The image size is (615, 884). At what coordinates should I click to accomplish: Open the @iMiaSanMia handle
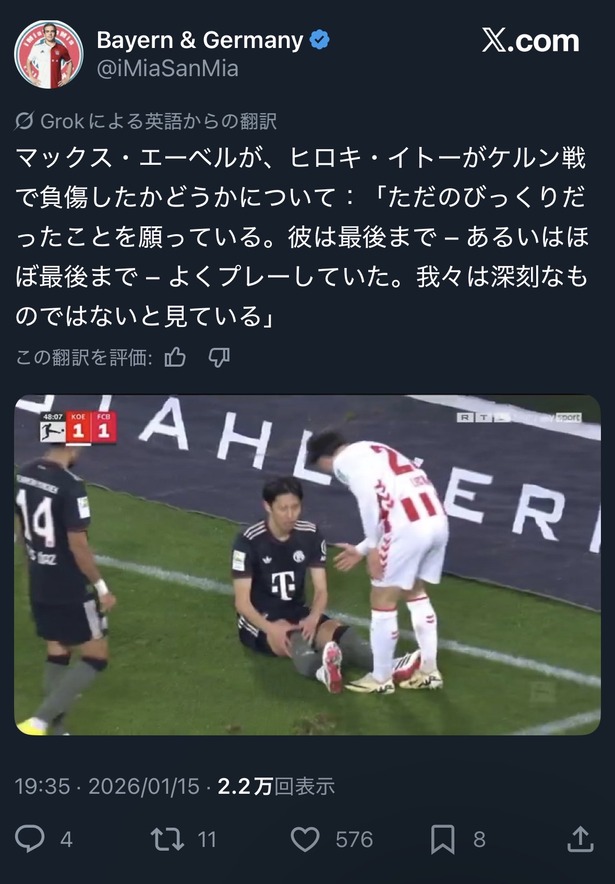(167, 69)
